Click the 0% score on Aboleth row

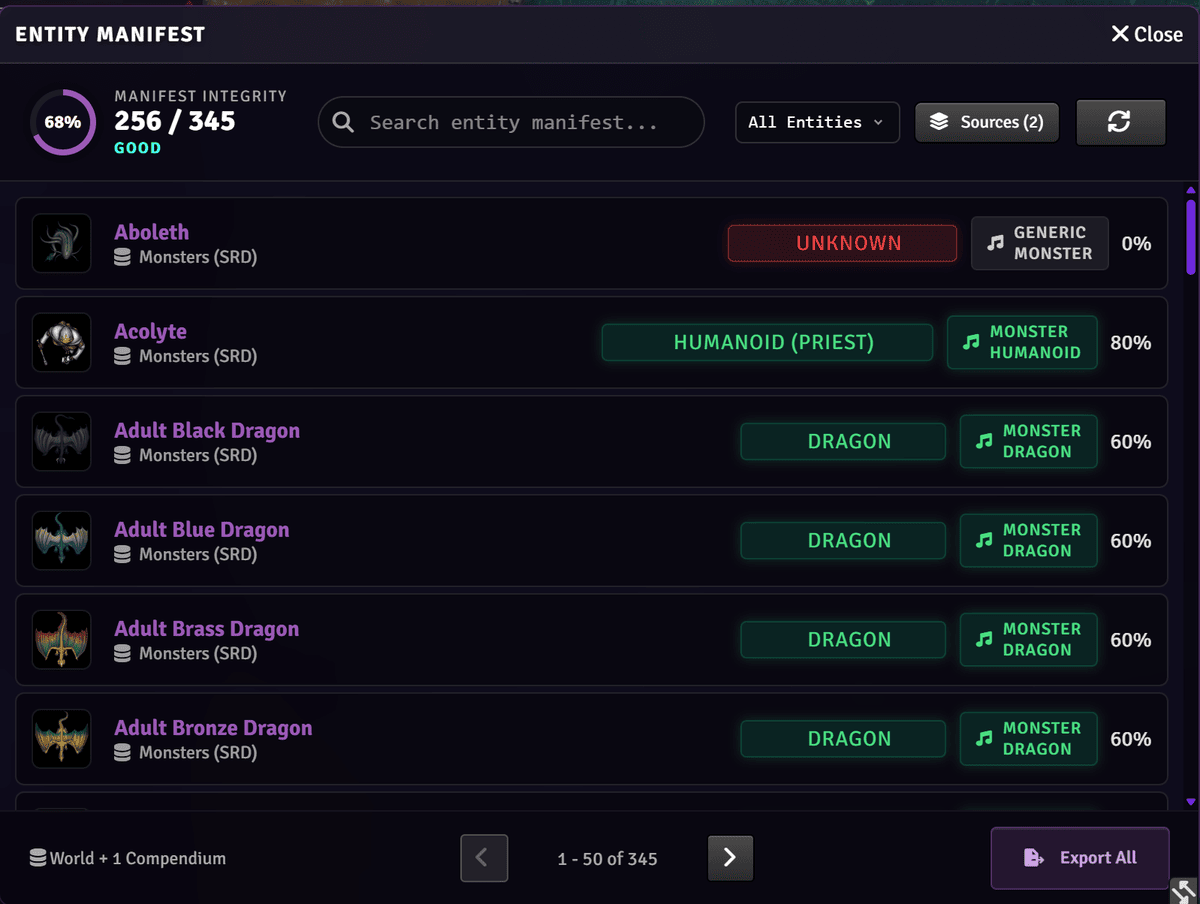click(1136, 243)
